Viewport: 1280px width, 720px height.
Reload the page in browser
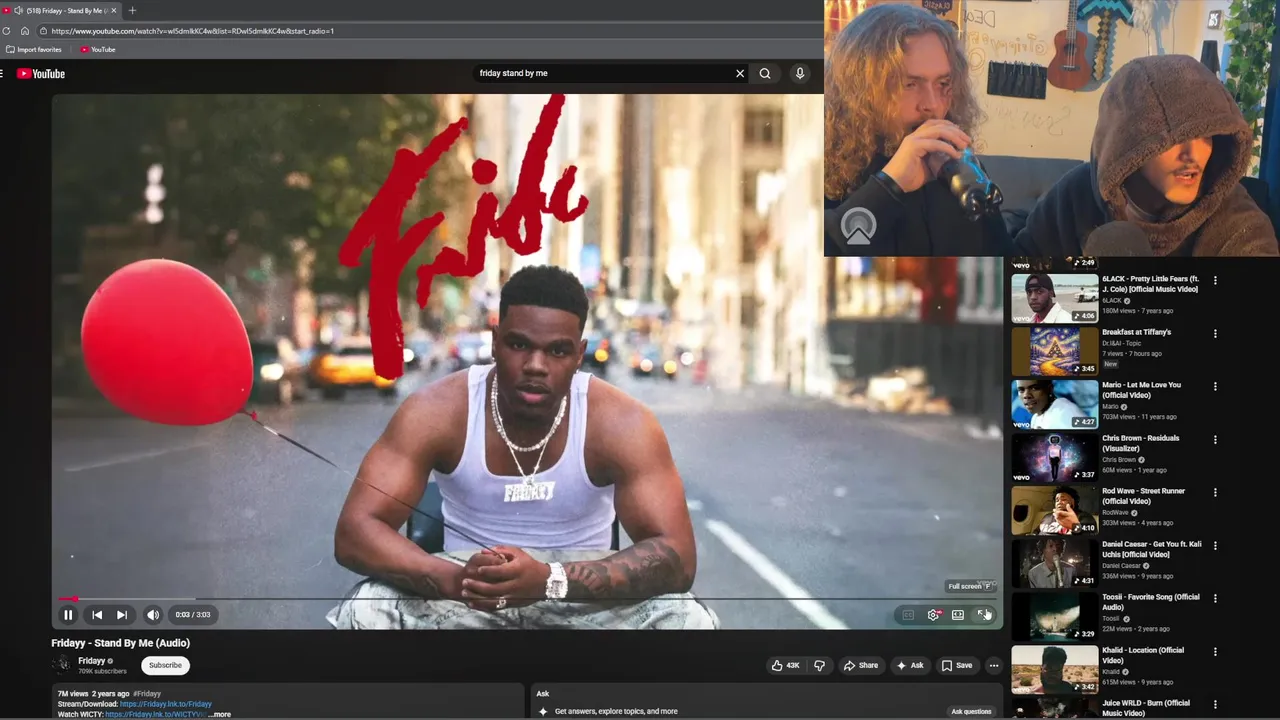6,31
